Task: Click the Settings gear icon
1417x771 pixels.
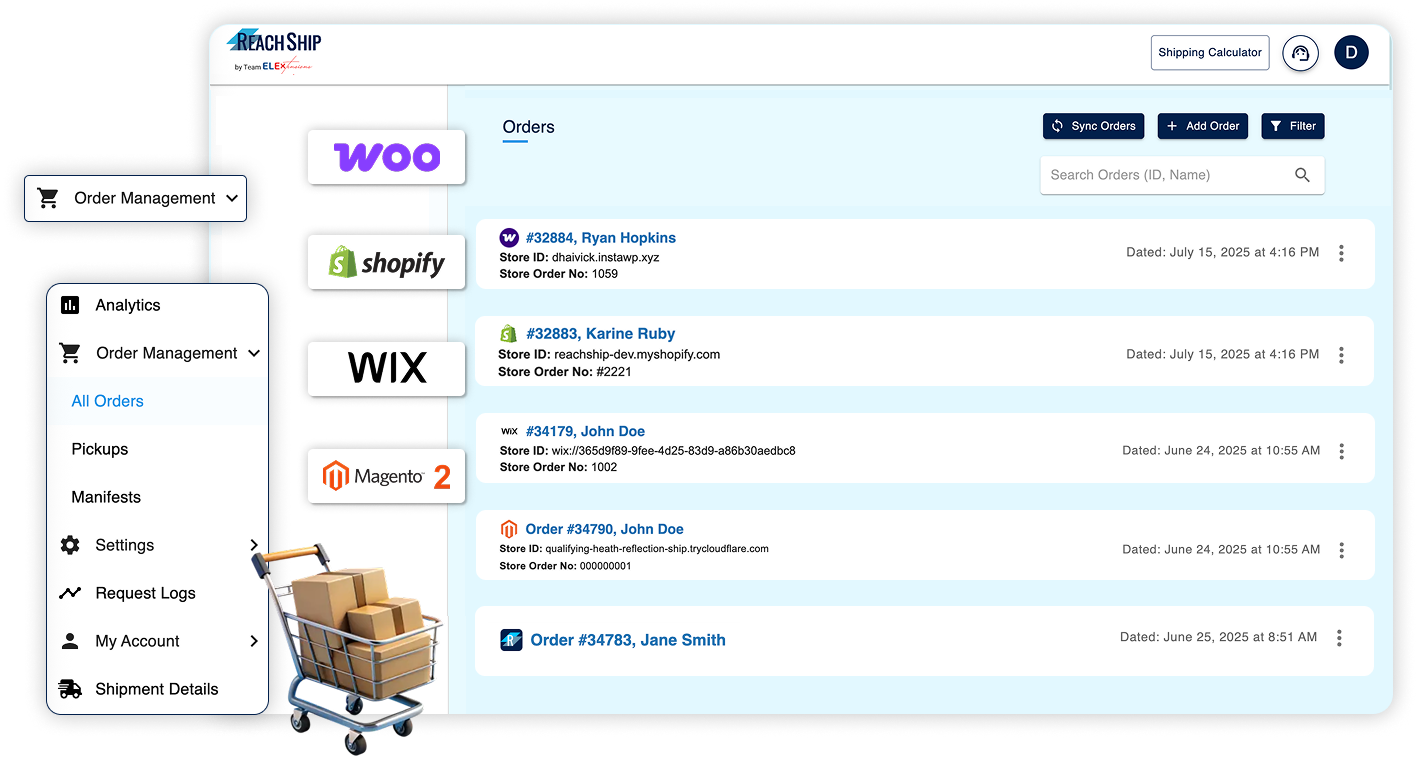Action: coord(70,545)
